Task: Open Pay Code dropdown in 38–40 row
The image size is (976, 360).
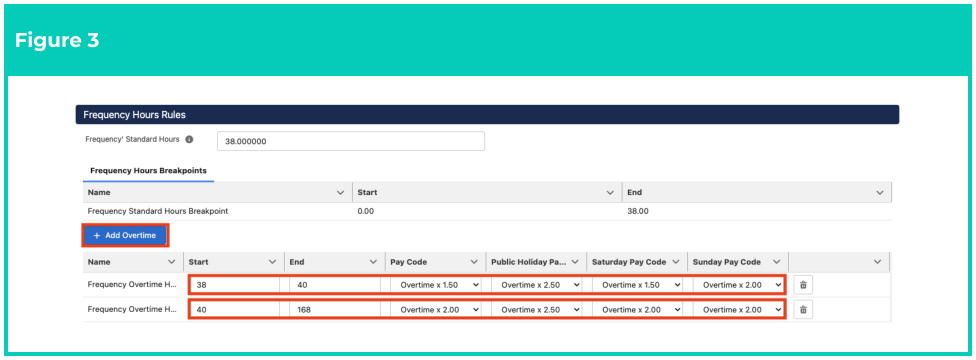Action: (x=436, y=285)
